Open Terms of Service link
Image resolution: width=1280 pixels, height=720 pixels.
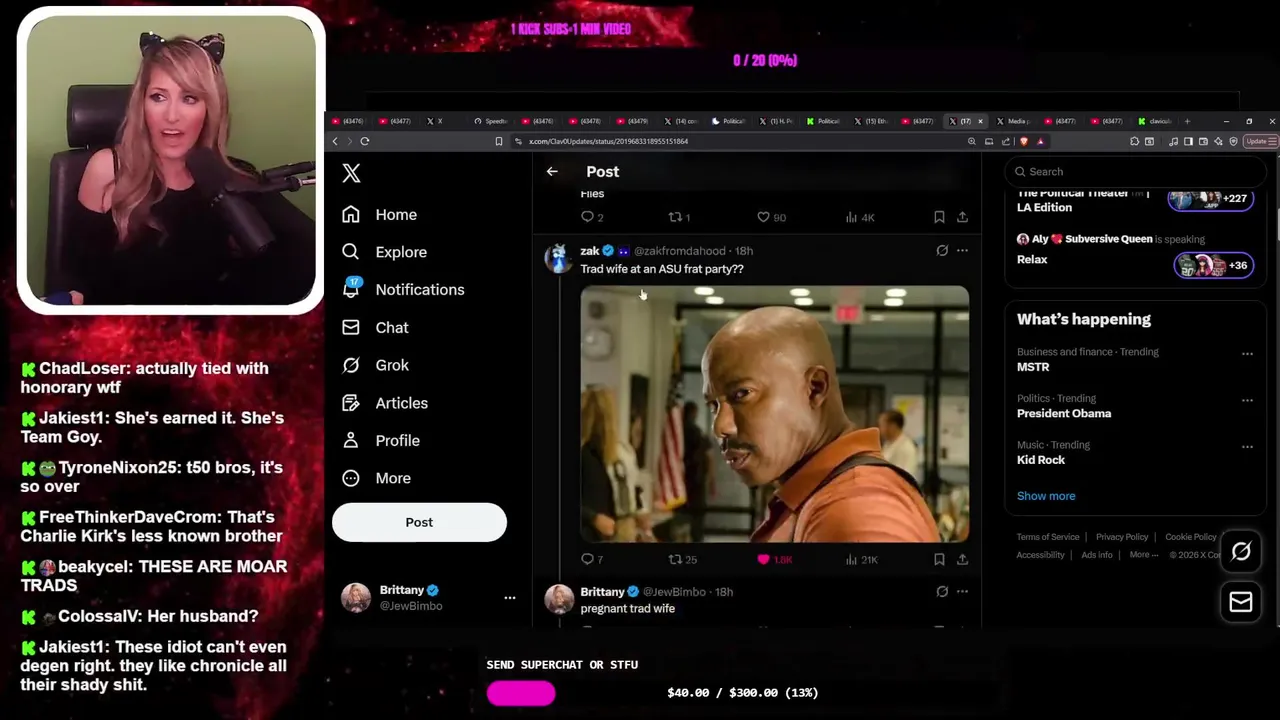[x=1048, y=537]
